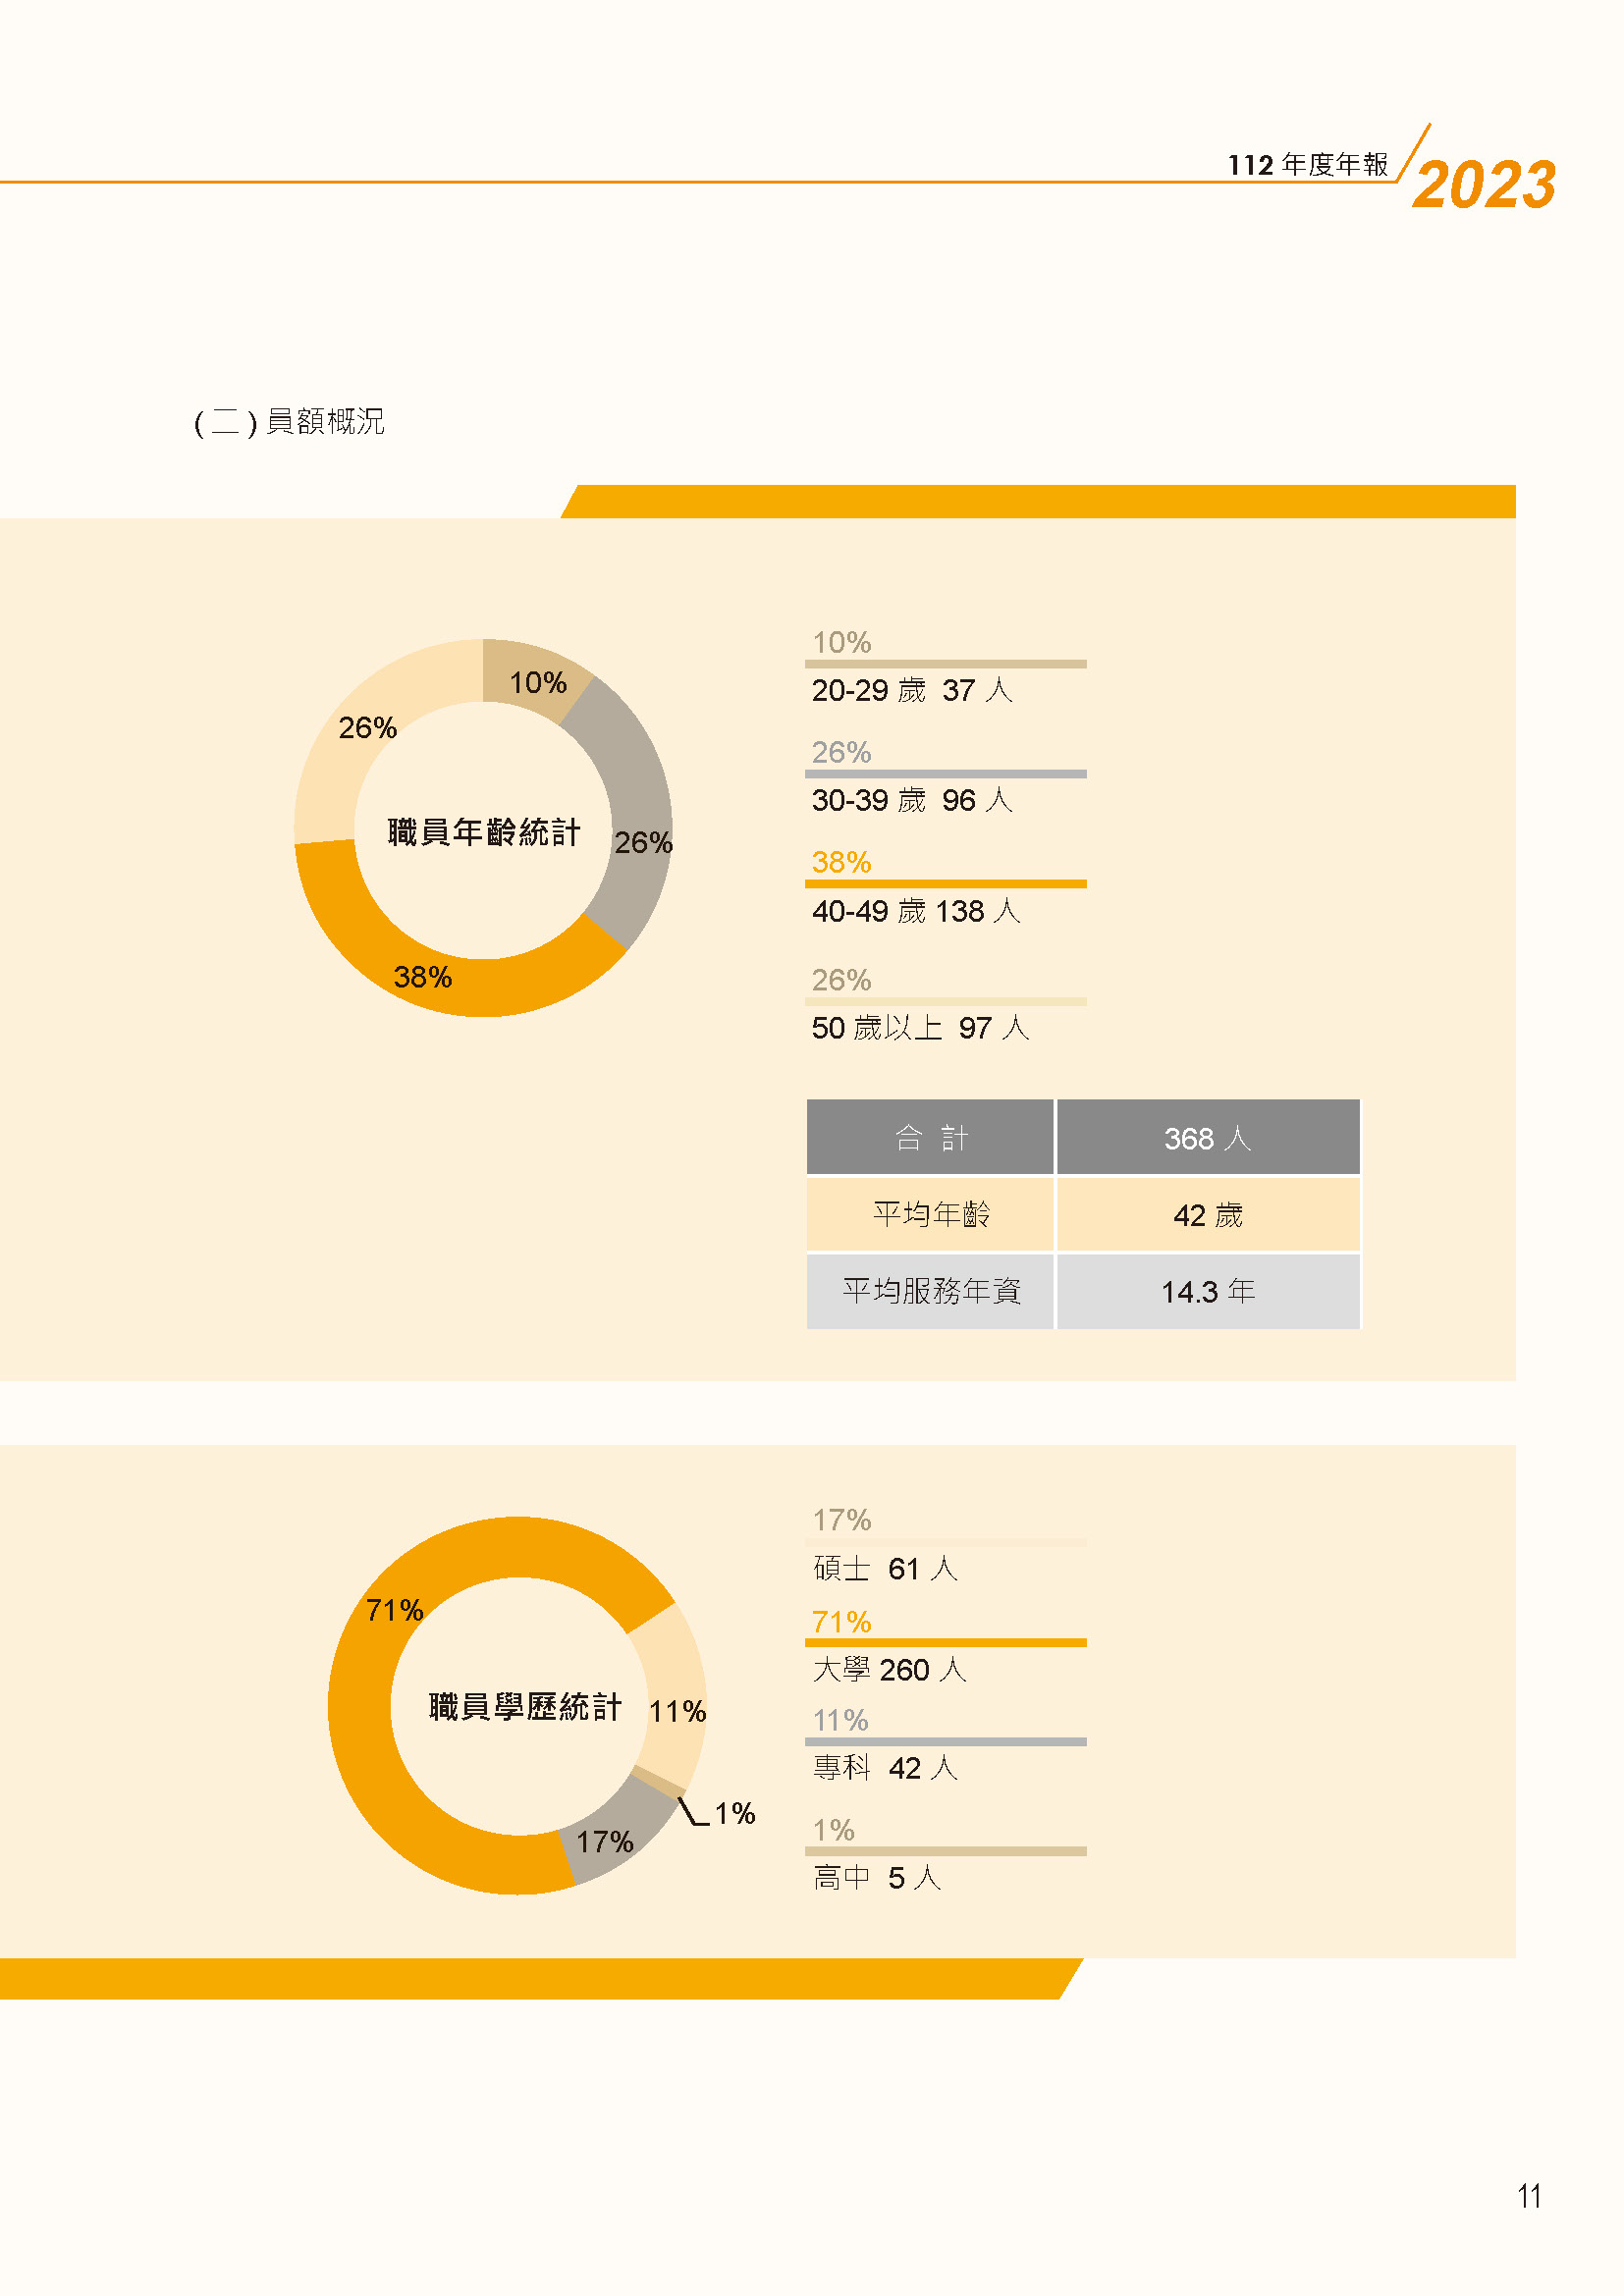
Task: Click the 高中 5 人 legend entry
Action: click(x=877, y=1877)
